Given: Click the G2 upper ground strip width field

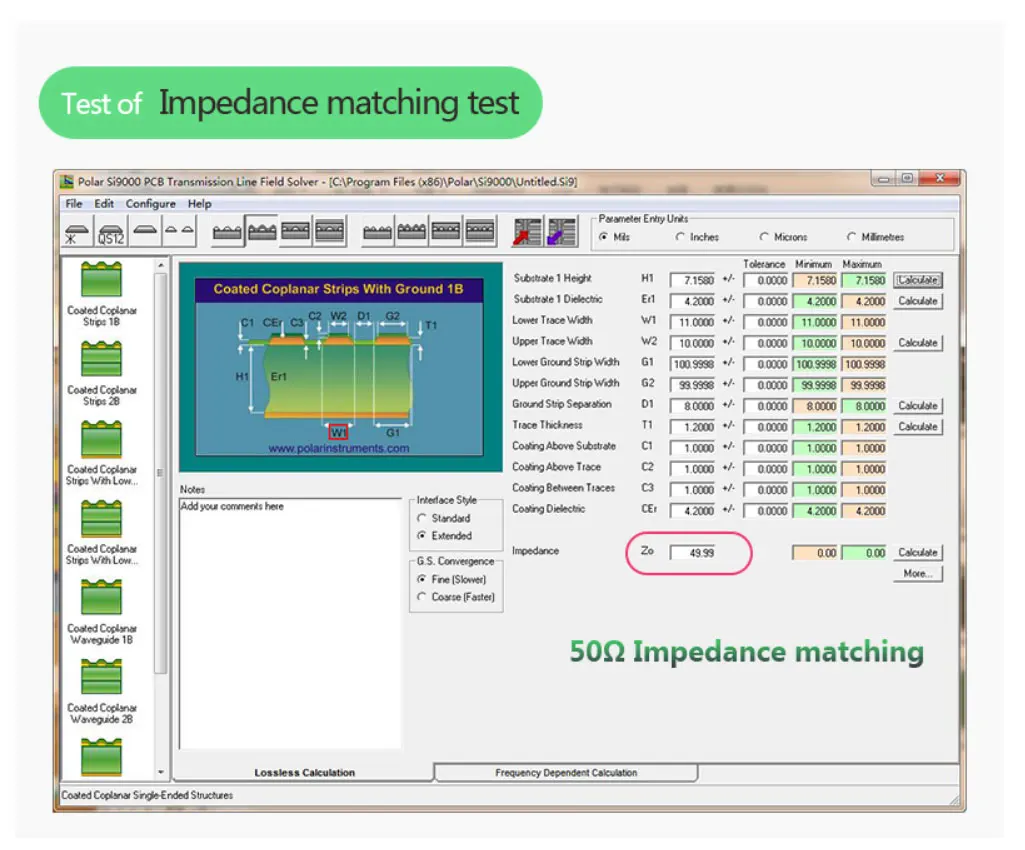Looking at the screenshot, I should coord(692,385).
